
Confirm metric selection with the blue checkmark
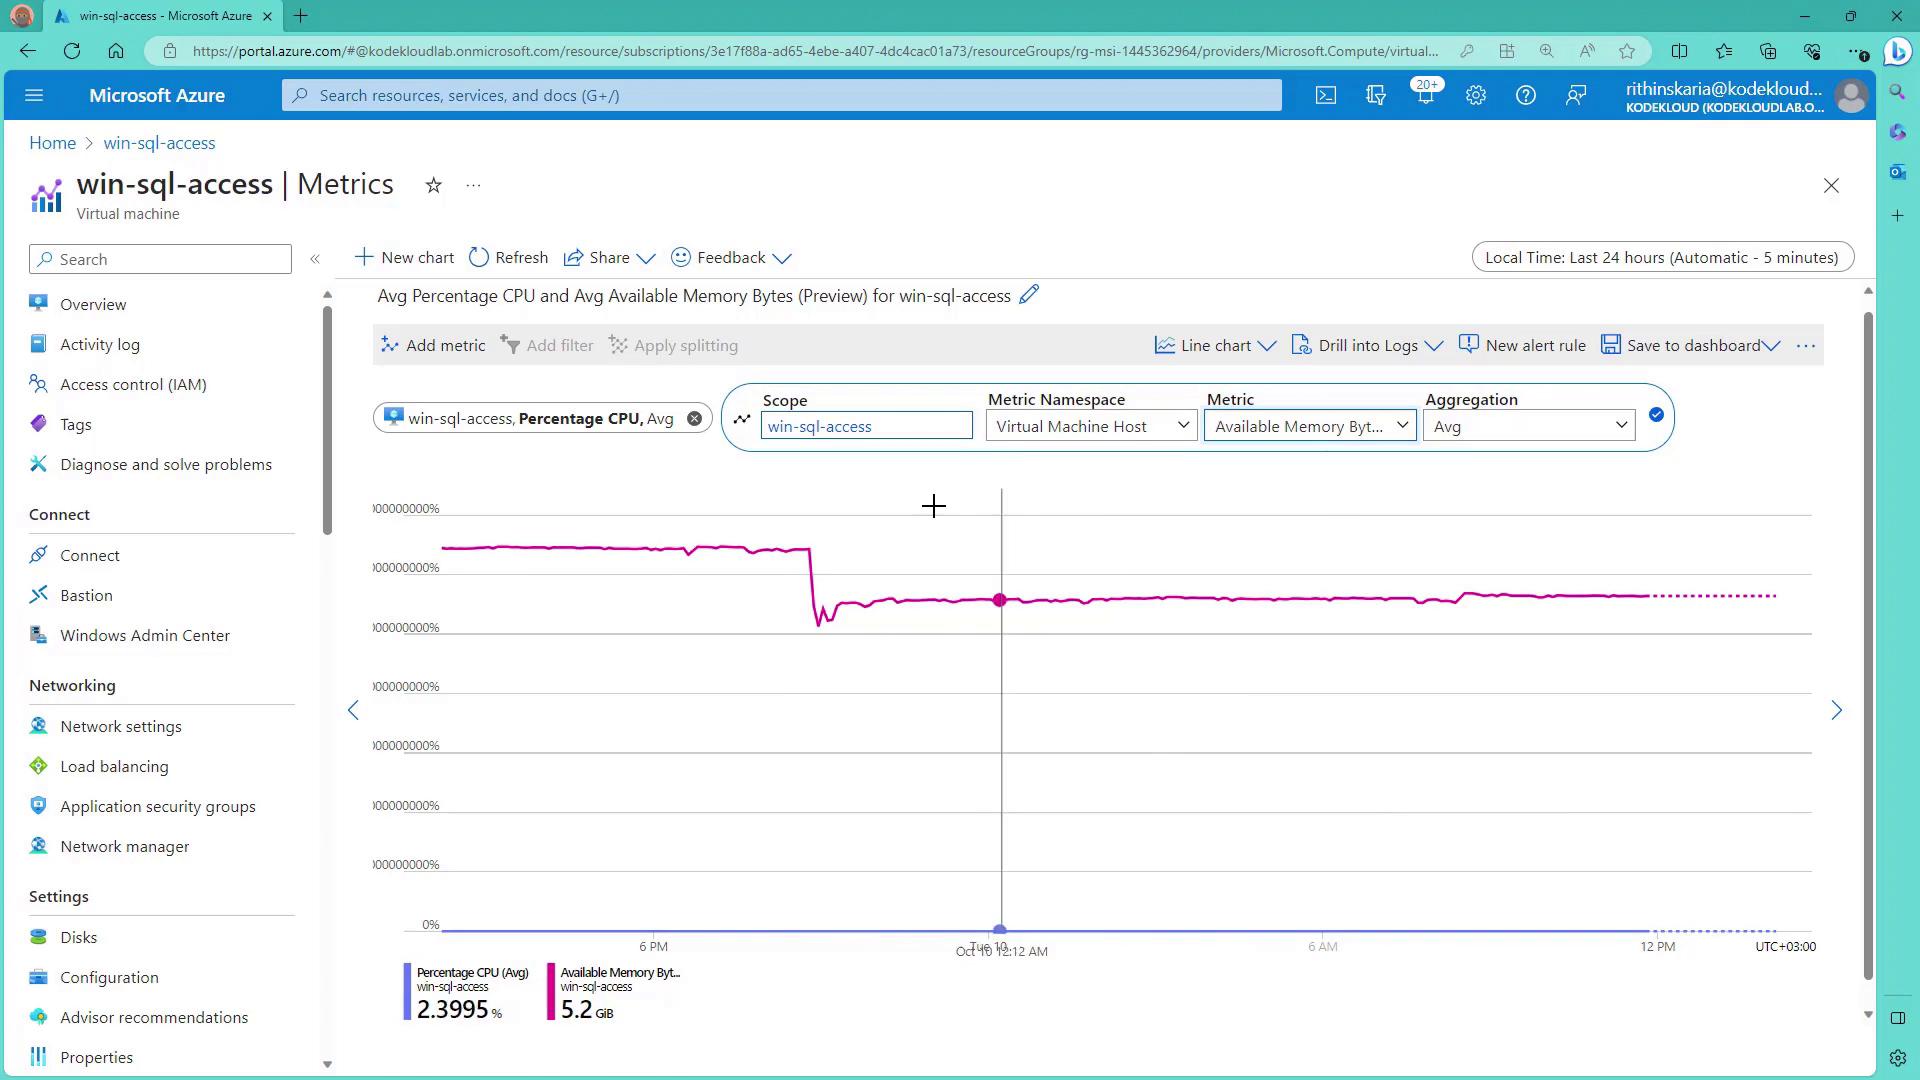pyautogui.click(x=1656, y=415)
